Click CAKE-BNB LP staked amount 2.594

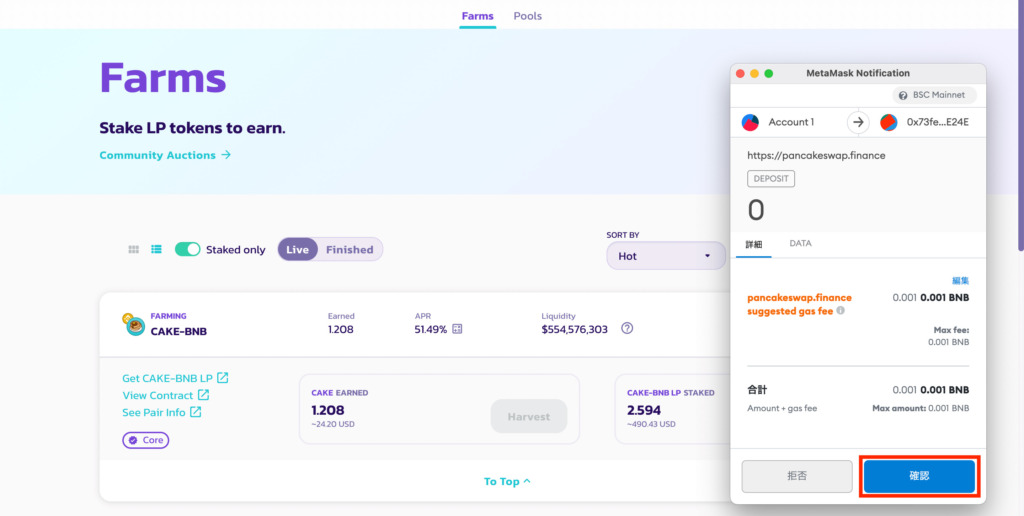[x=644, y=410]
